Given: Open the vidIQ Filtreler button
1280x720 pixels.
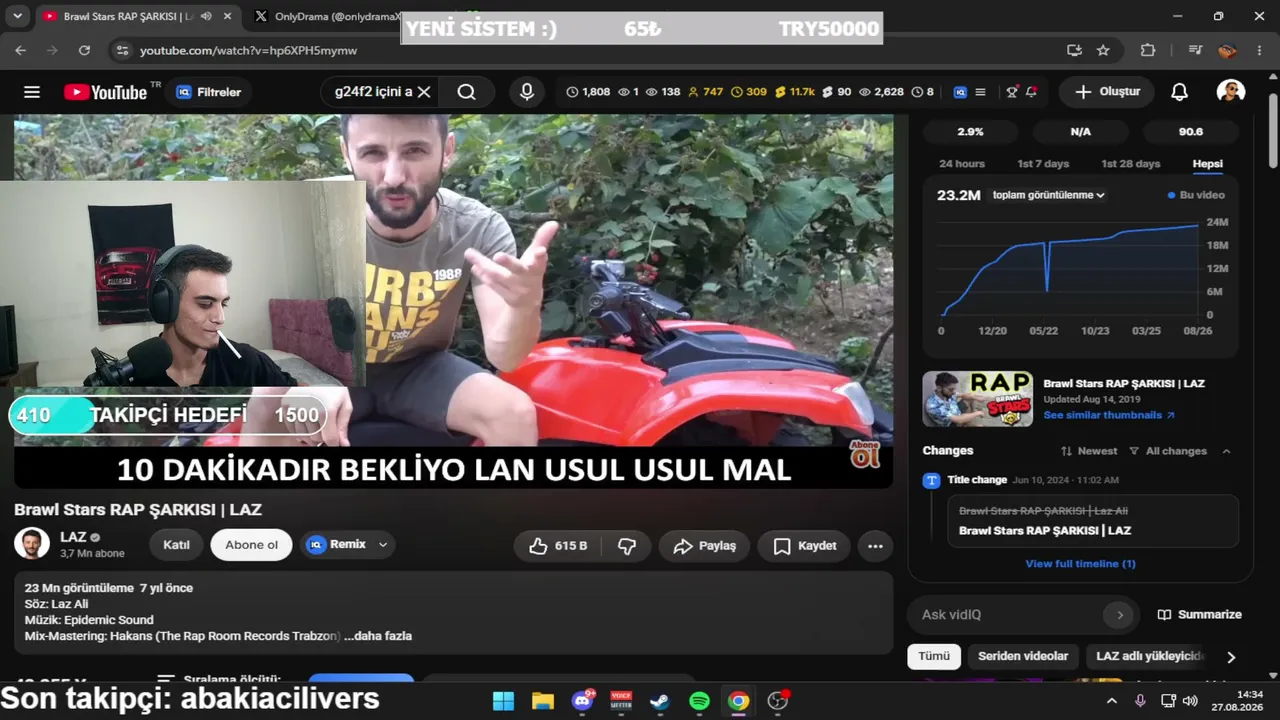Looking at the screenshot, I should (208, 92).
